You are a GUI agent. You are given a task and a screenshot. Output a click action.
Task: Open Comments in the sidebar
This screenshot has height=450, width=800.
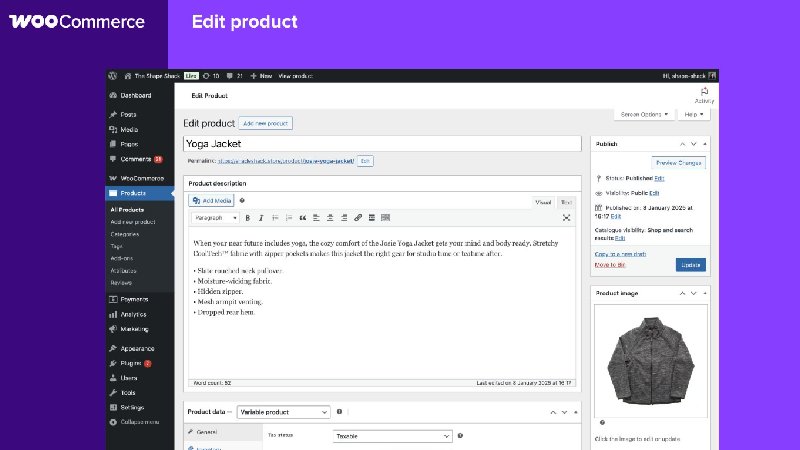(136, 159)
